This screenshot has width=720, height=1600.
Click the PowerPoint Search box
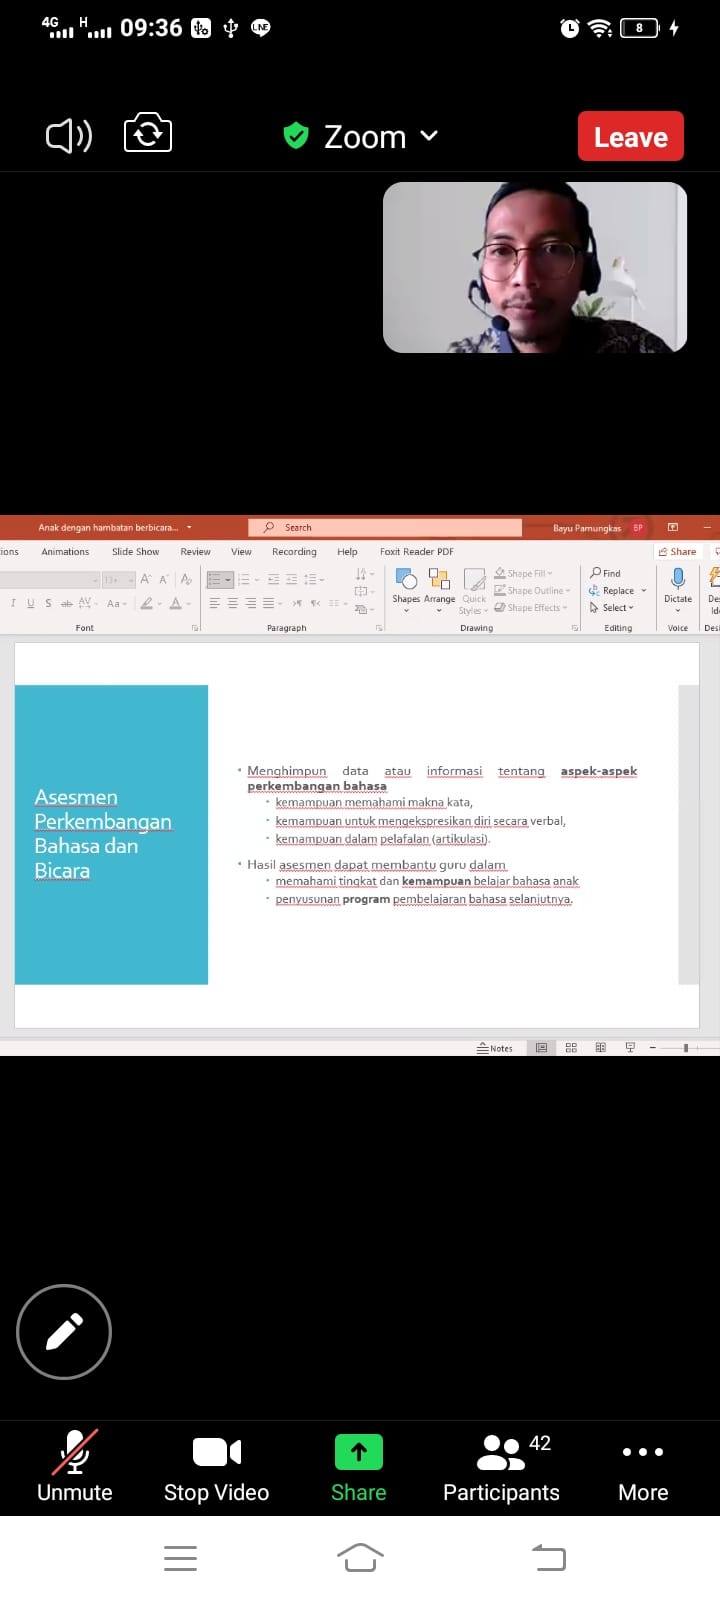pos(385,528)
